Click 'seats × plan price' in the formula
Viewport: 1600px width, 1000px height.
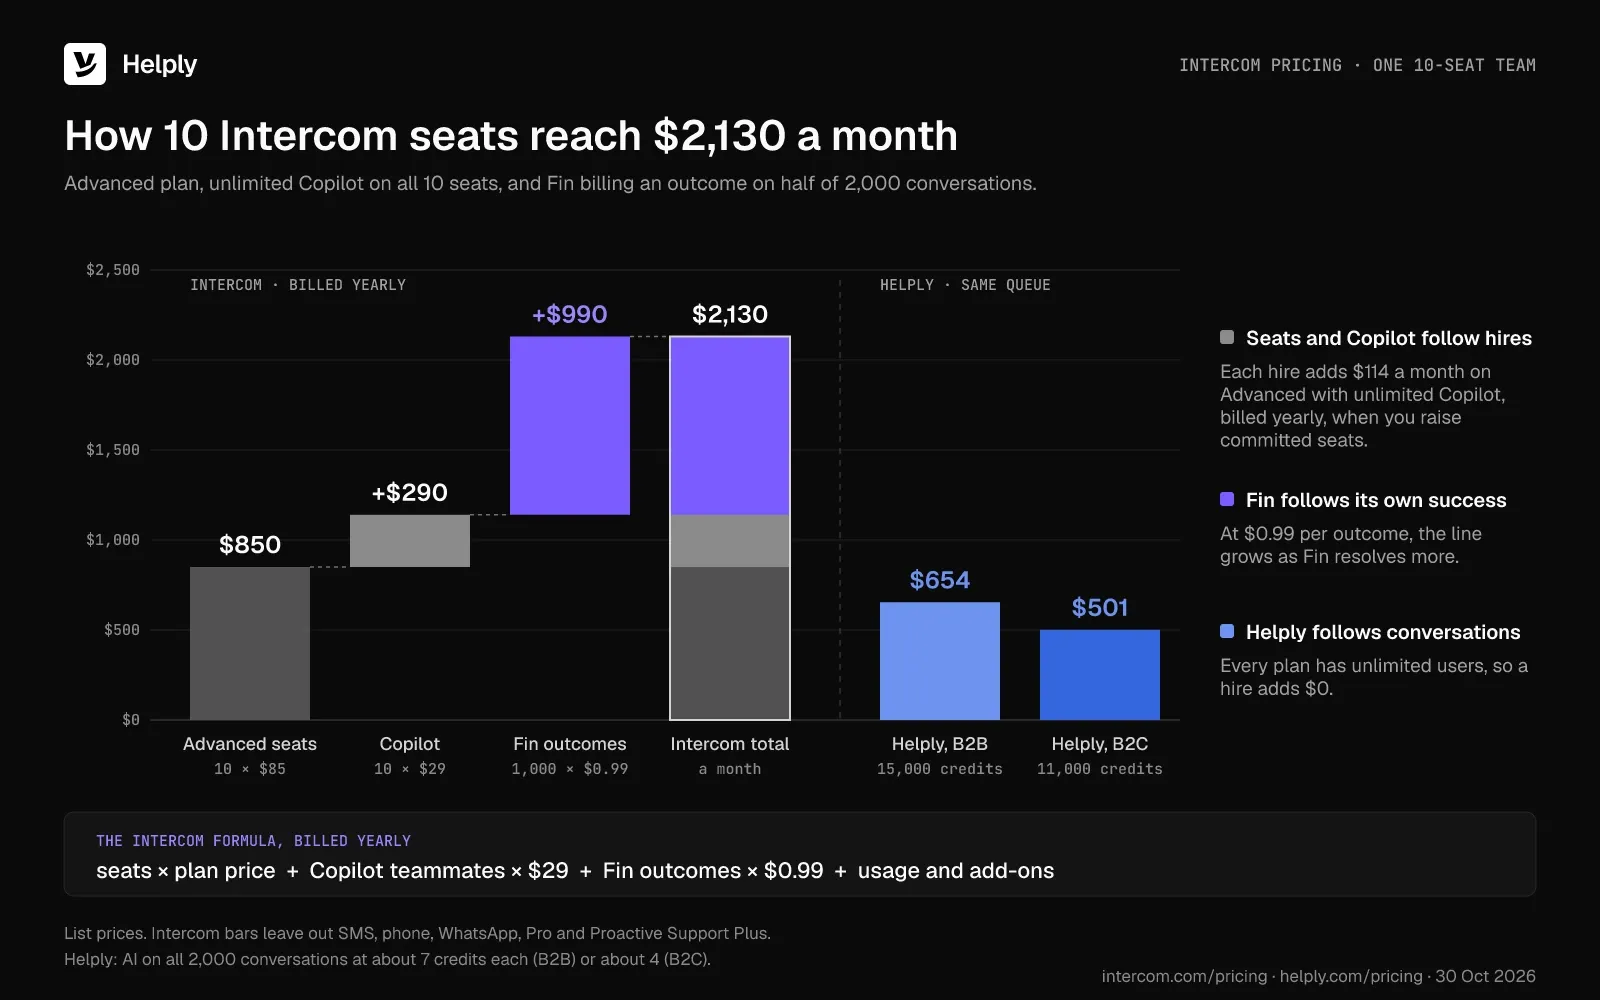(x=186, y=871)
